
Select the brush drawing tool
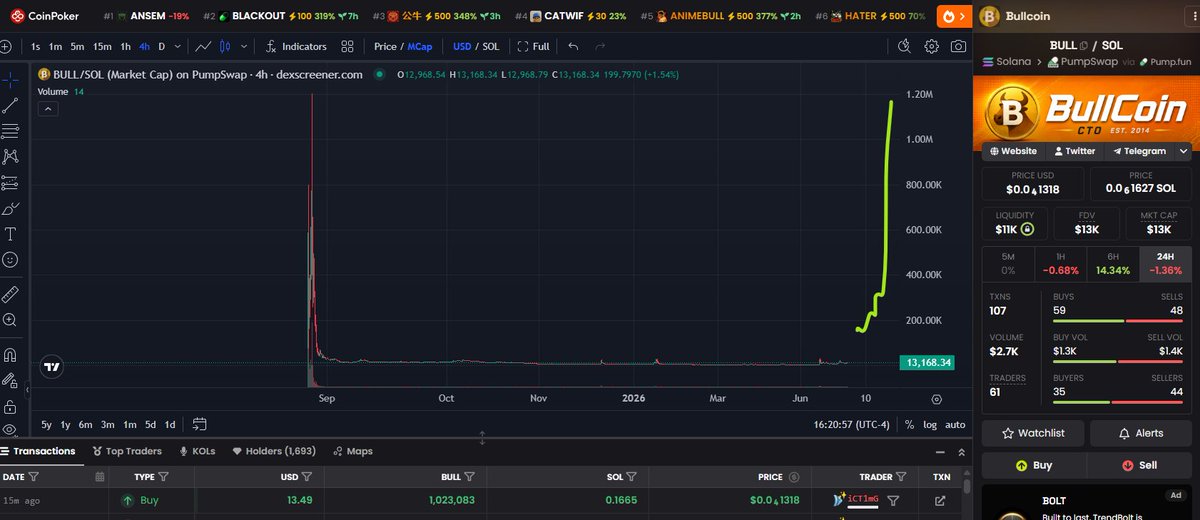pyautogui.click(x=11, y=209)
